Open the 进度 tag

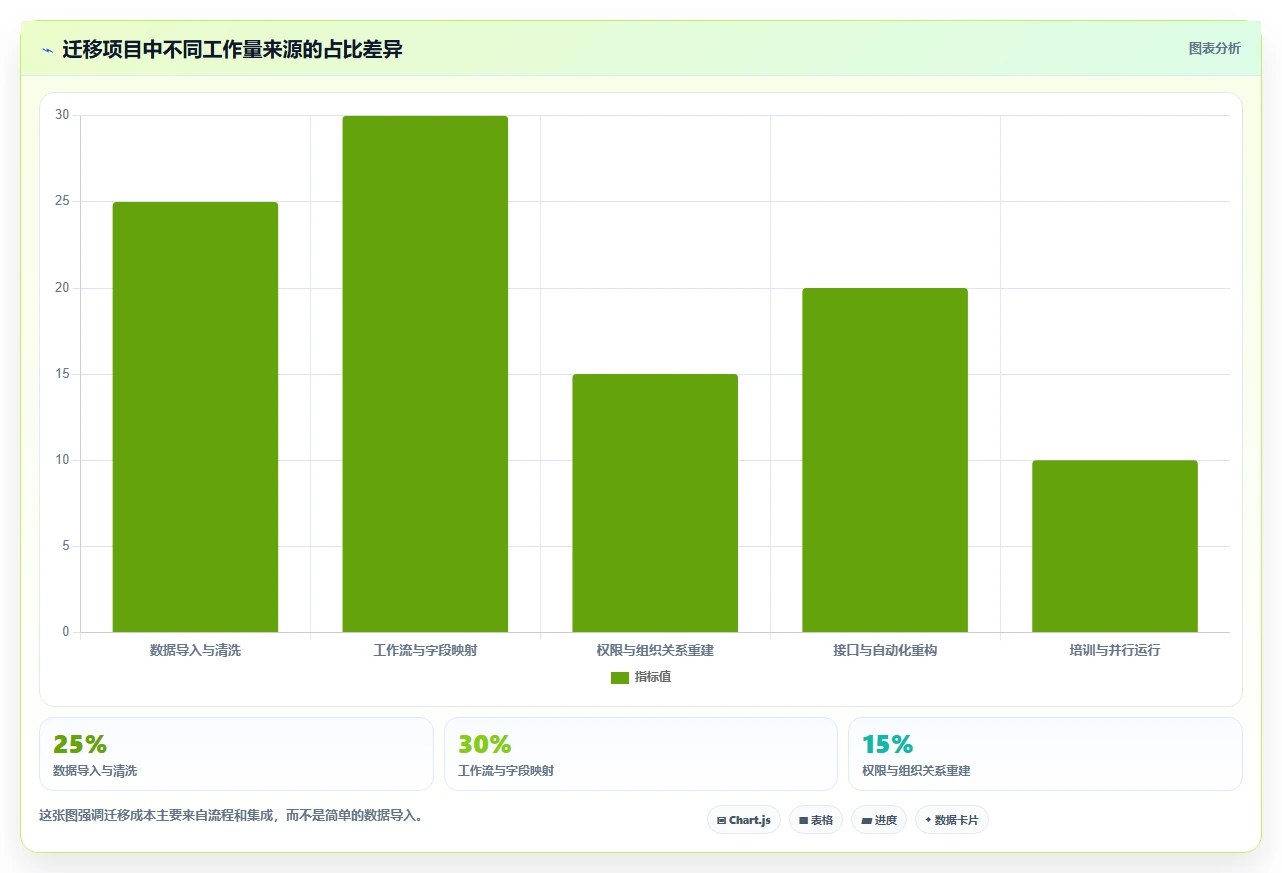pyautogui.click(x=879, y=820)
